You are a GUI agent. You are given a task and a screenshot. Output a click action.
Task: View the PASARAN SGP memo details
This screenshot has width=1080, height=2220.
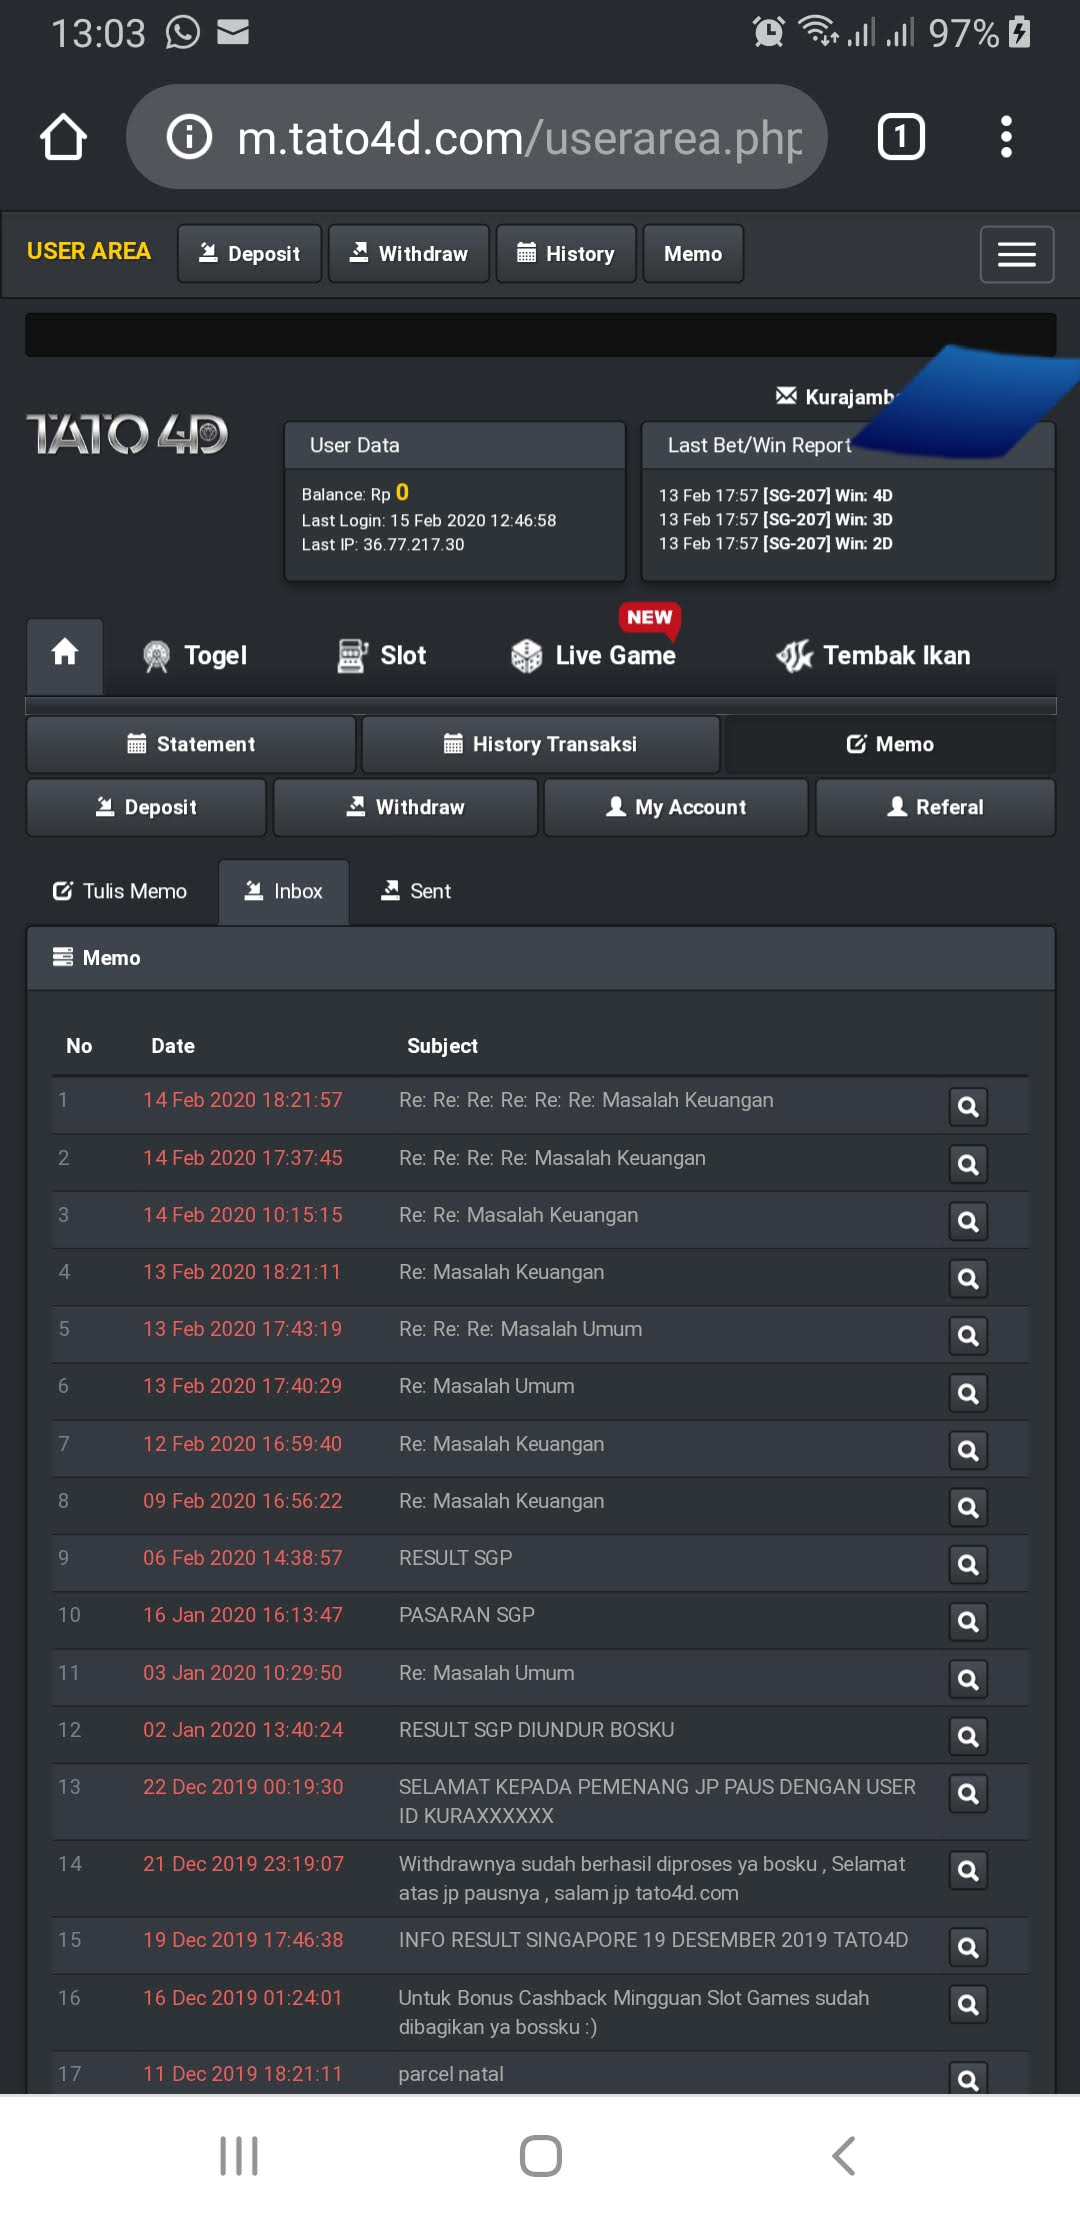967,1622
